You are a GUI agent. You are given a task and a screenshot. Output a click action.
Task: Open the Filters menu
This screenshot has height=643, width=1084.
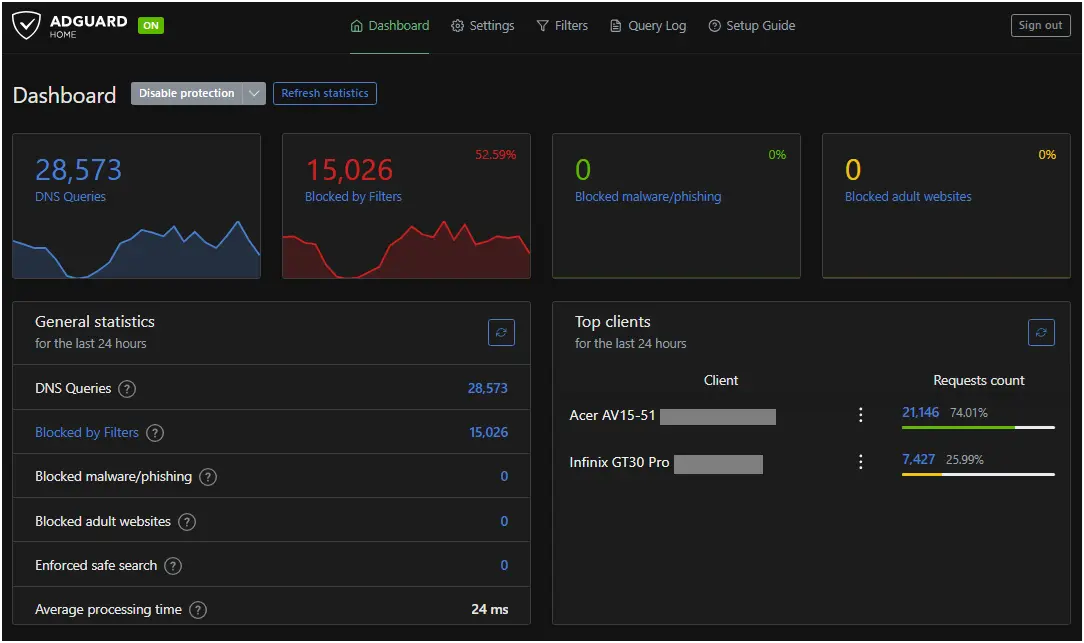(562, 26)
